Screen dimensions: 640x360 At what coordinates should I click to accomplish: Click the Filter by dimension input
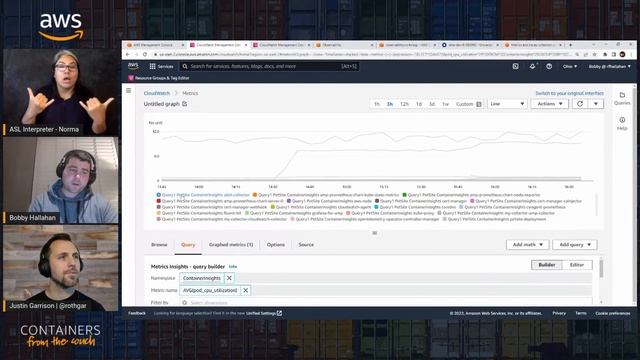coord(386,302)
